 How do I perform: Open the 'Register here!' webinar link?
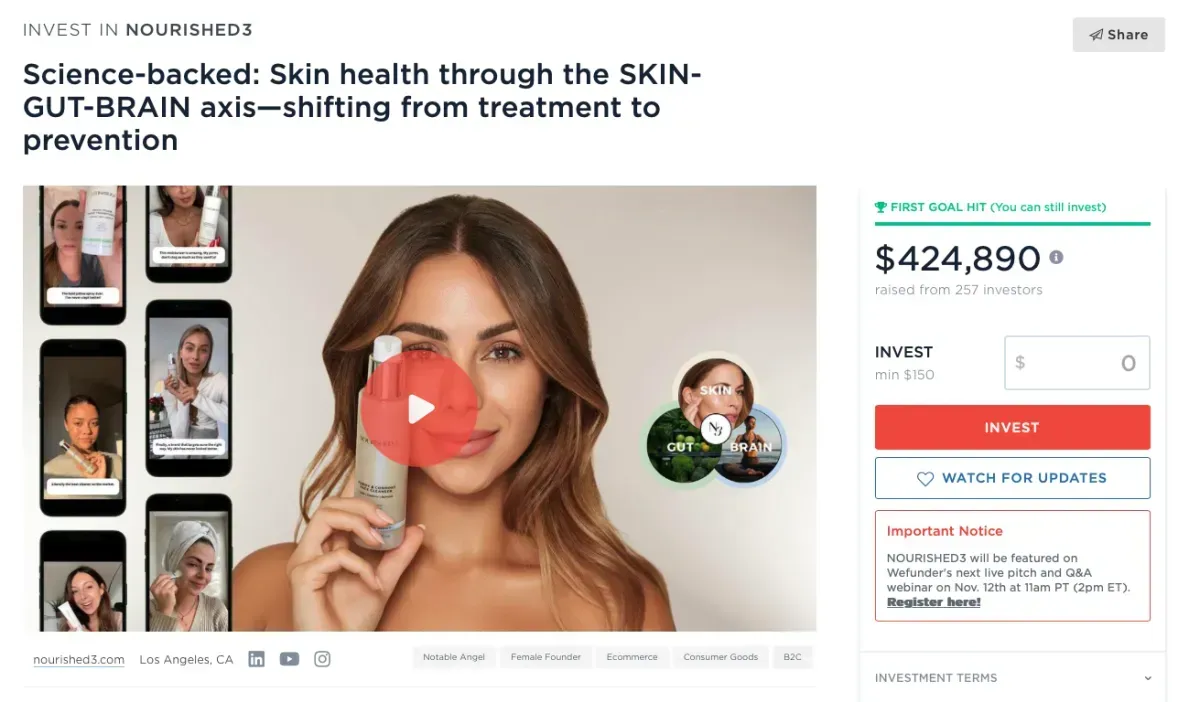coord(934,602)
